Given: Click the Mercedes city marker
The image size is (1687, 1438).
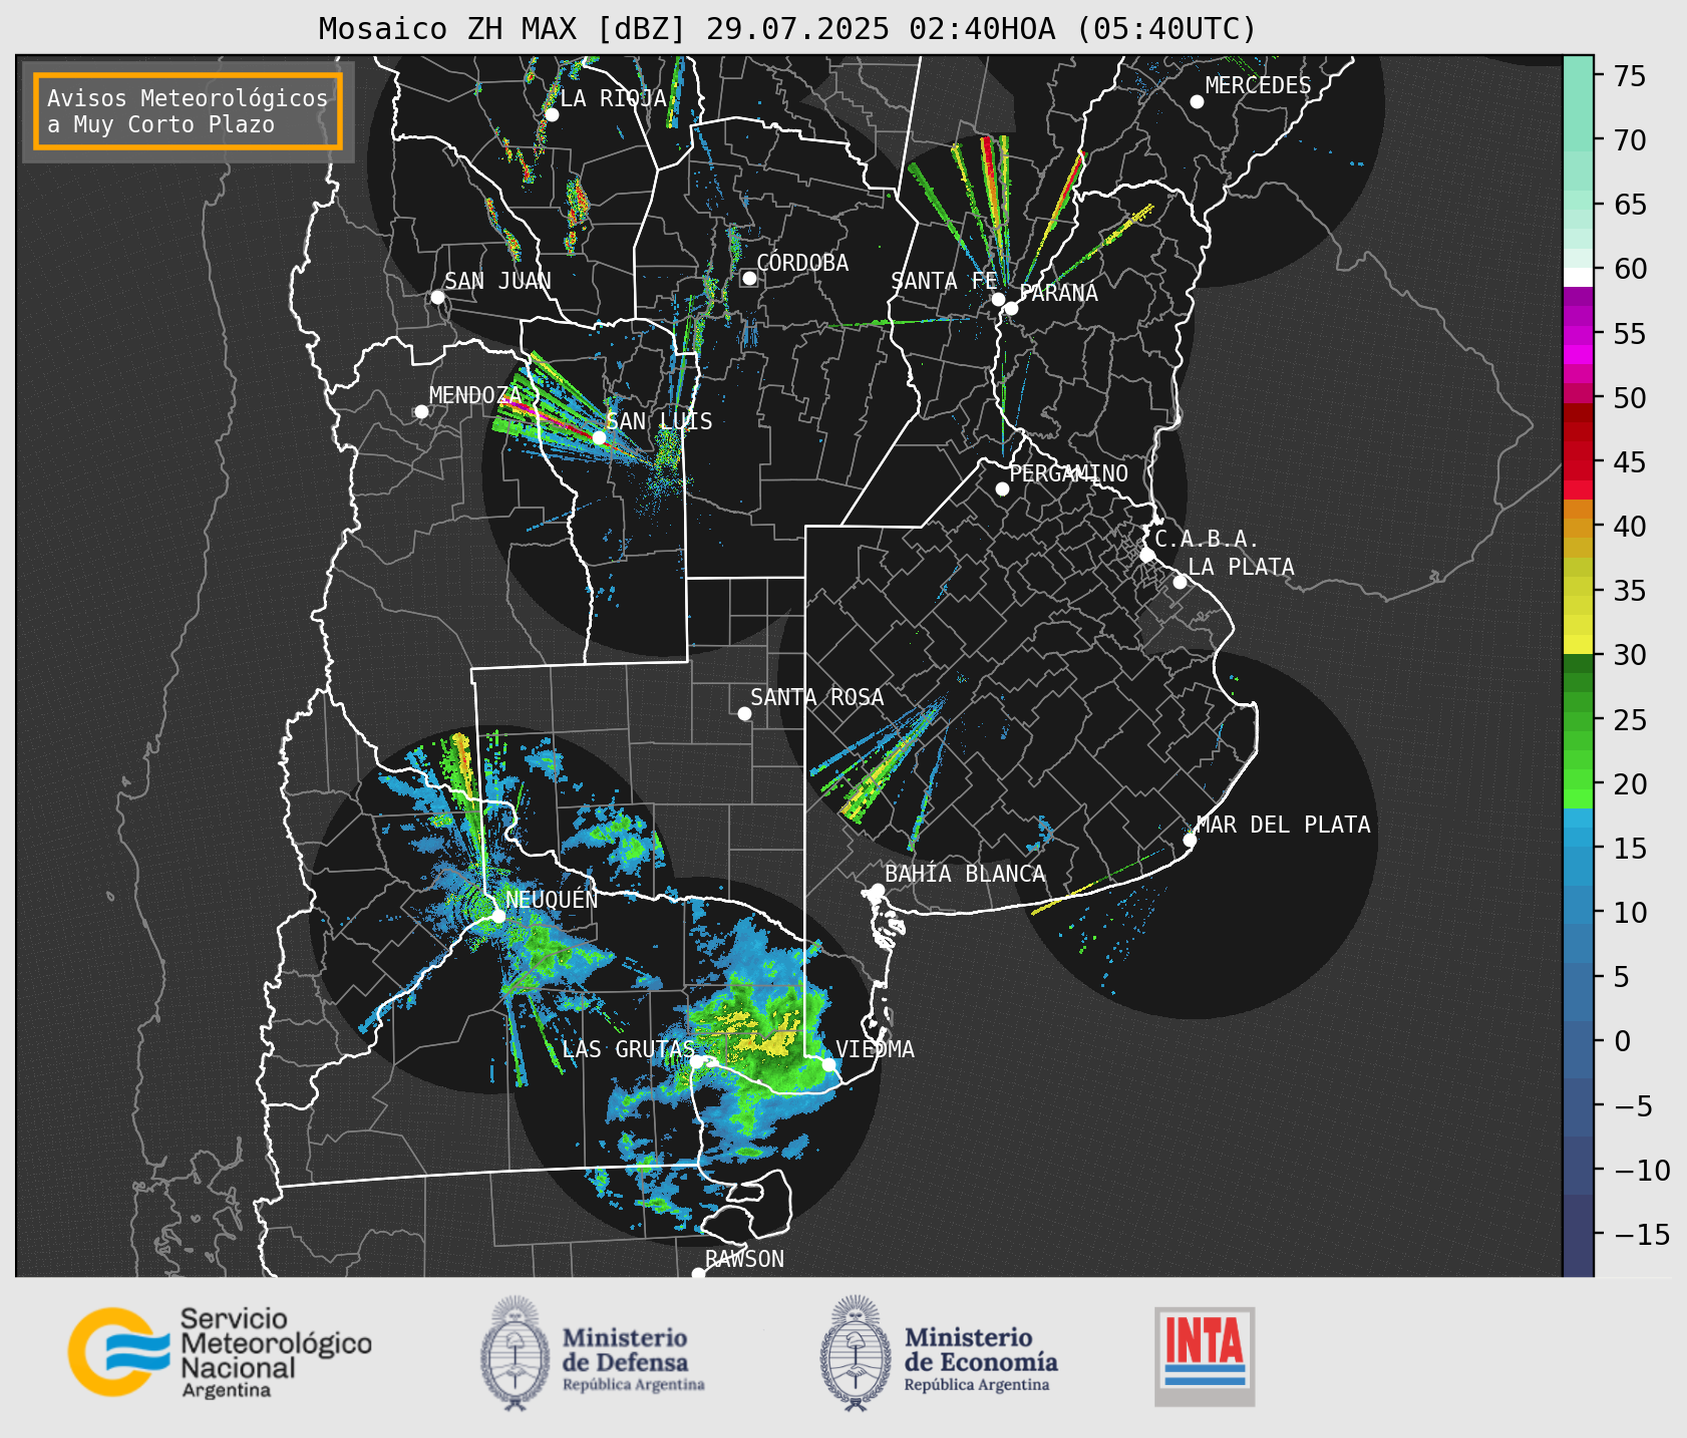Looking at the screenshot, I should click(1197, 102).
